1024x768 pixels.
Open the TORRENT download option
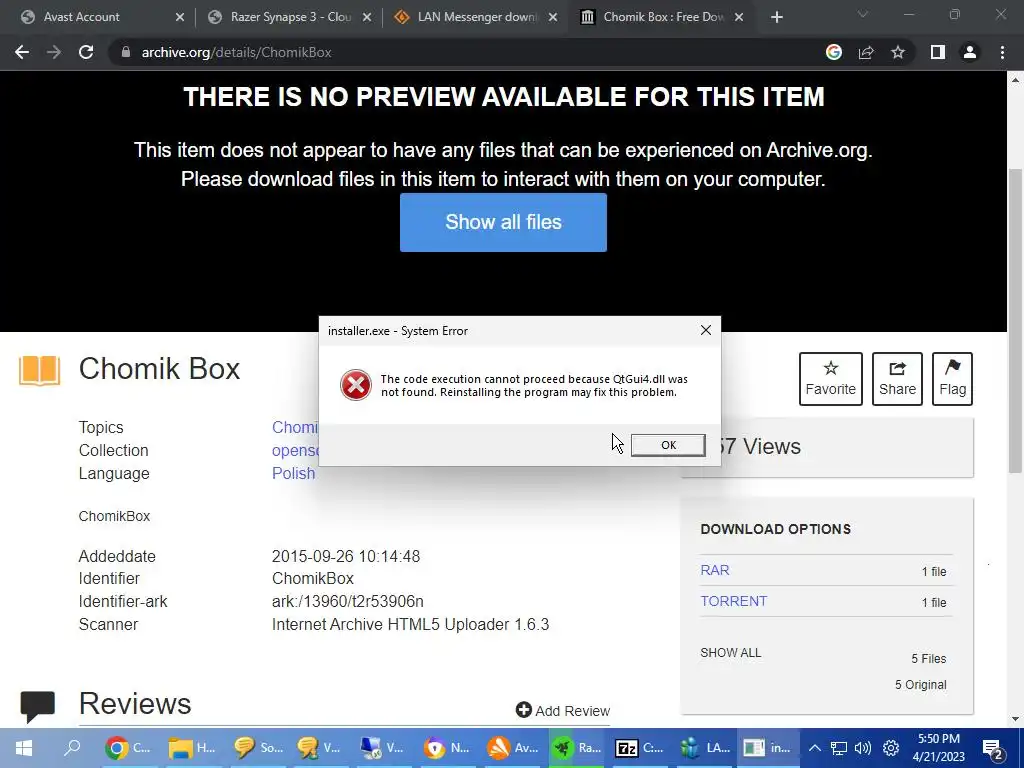(x=733, y=601)
